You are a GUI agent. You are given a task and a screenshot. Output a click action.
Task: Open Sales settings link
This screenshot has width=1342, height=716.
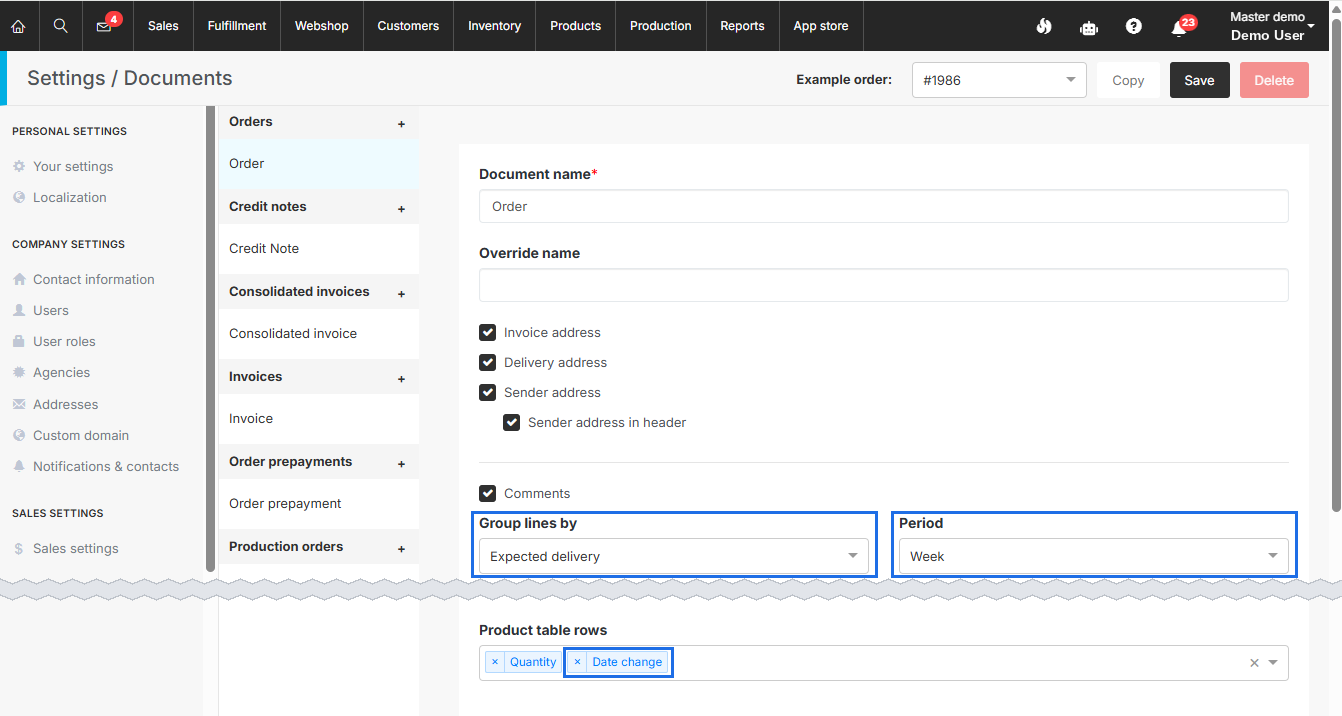point(75,548)
